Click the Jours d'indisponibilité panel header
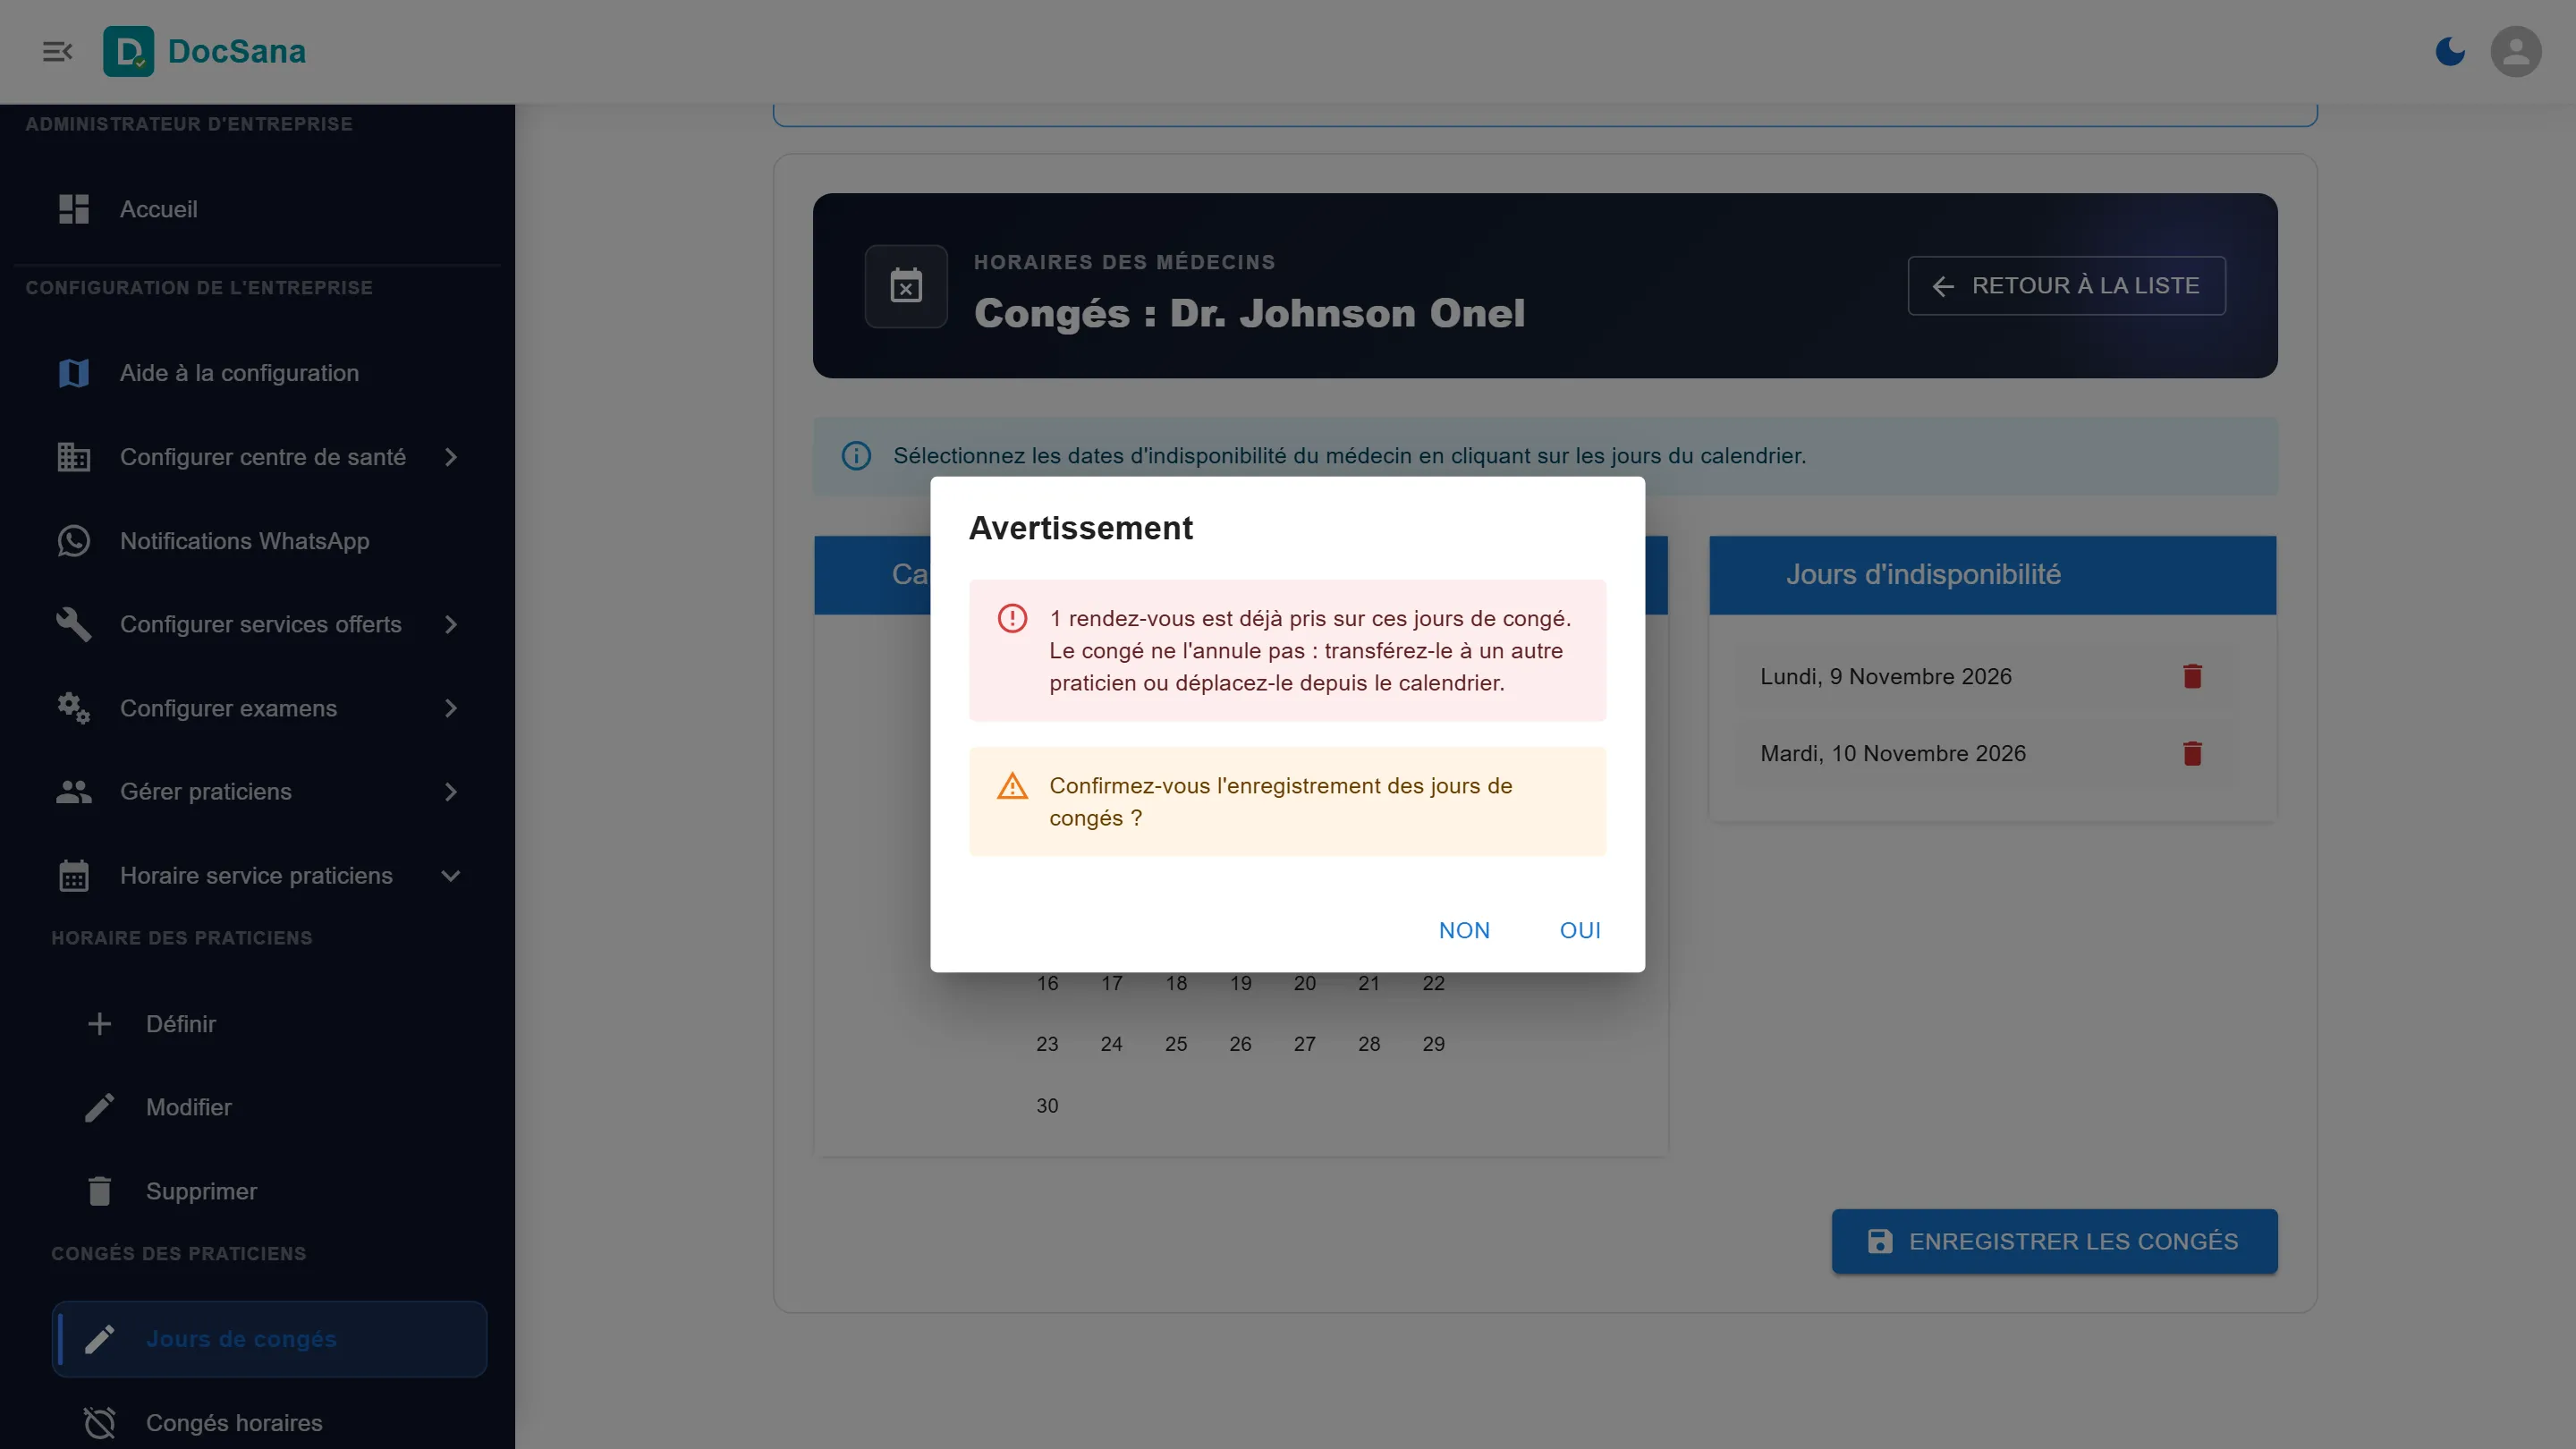 pyautogui.click(x=1992, y=575)
